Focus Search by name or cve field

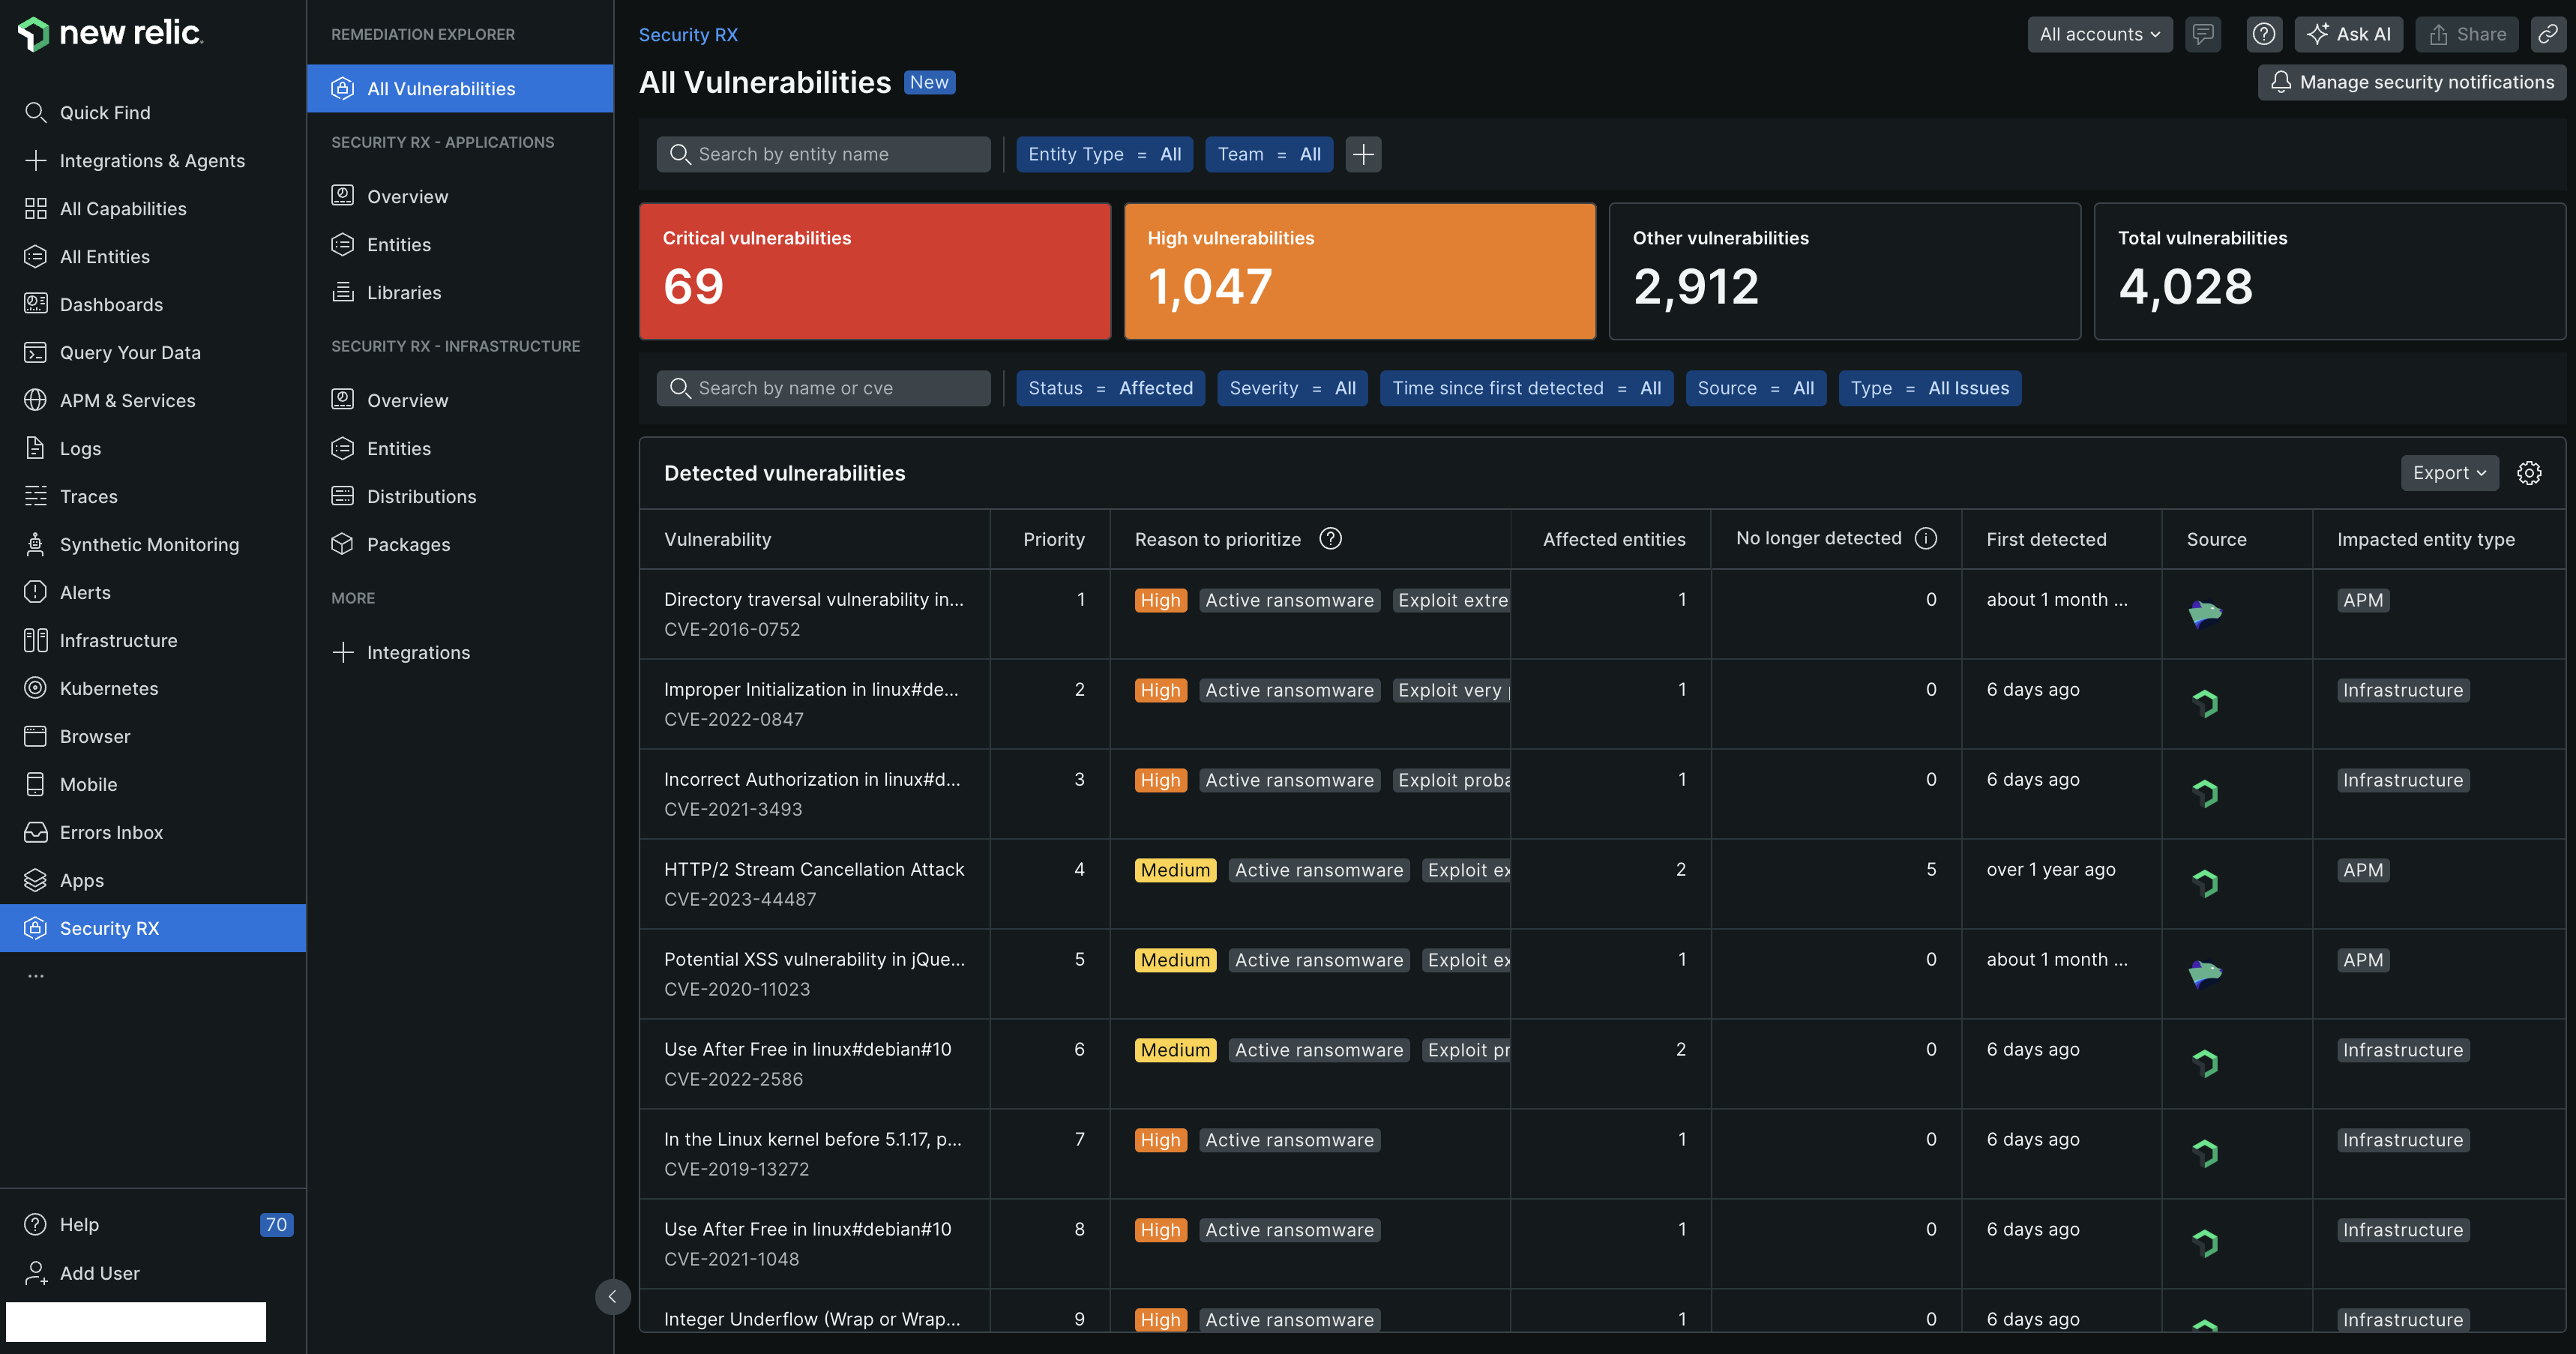[823, 388]
